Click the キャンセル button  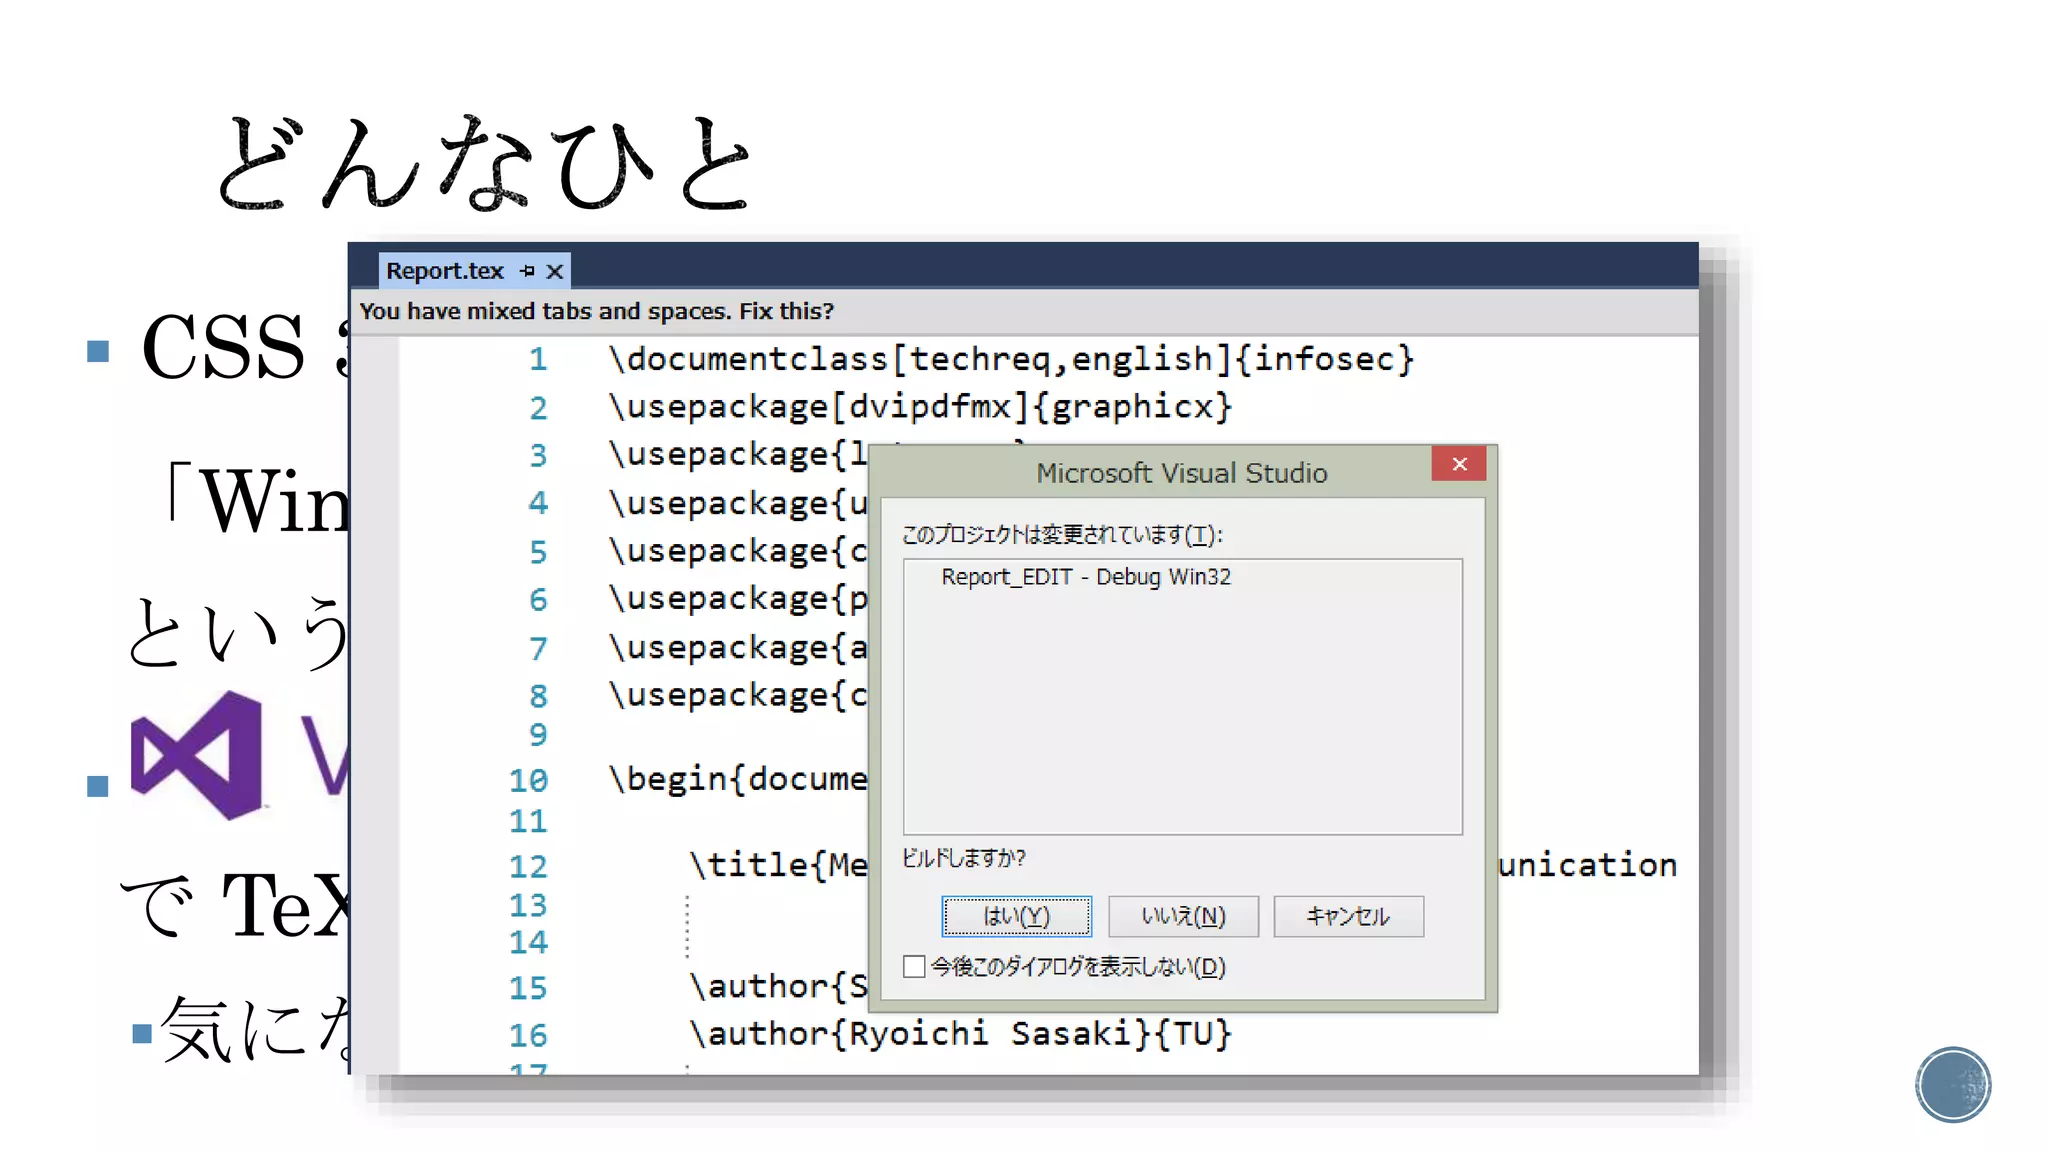[x=1348, y=916]
